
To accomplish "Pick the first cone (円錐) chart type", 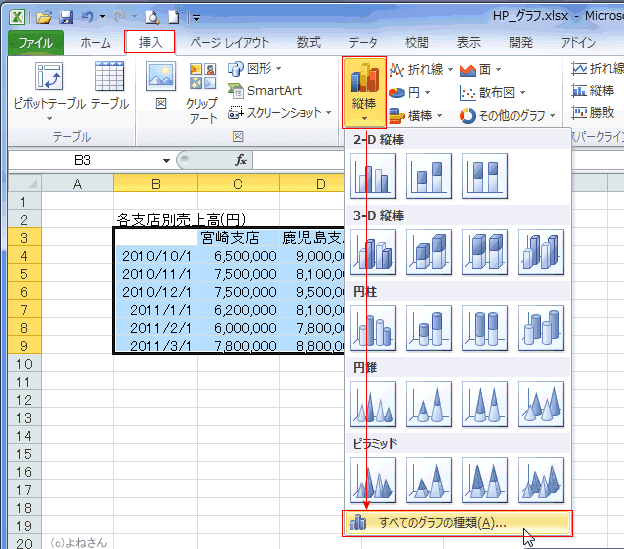I will 374,404.
